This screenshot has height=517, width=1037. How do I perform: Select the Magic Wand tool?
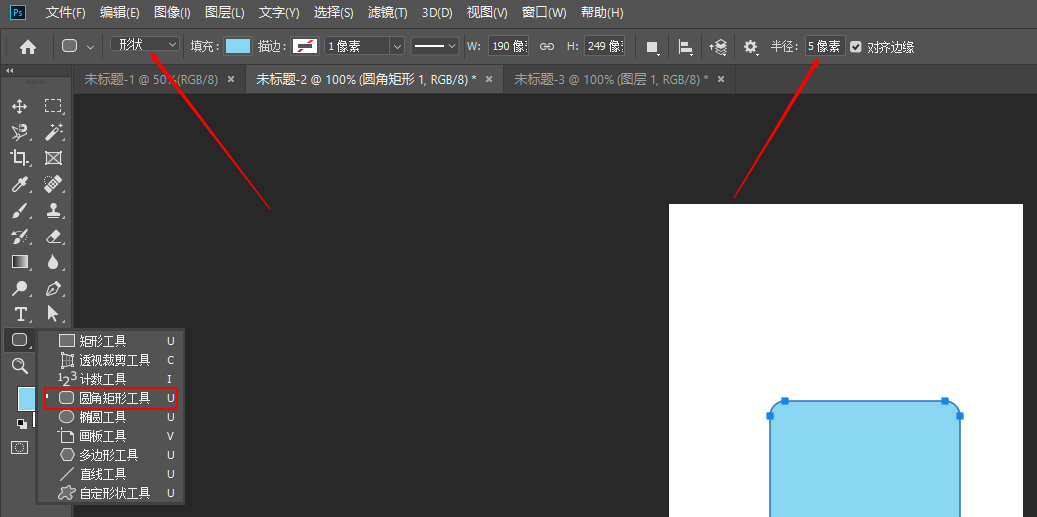[x=53, y=132]
